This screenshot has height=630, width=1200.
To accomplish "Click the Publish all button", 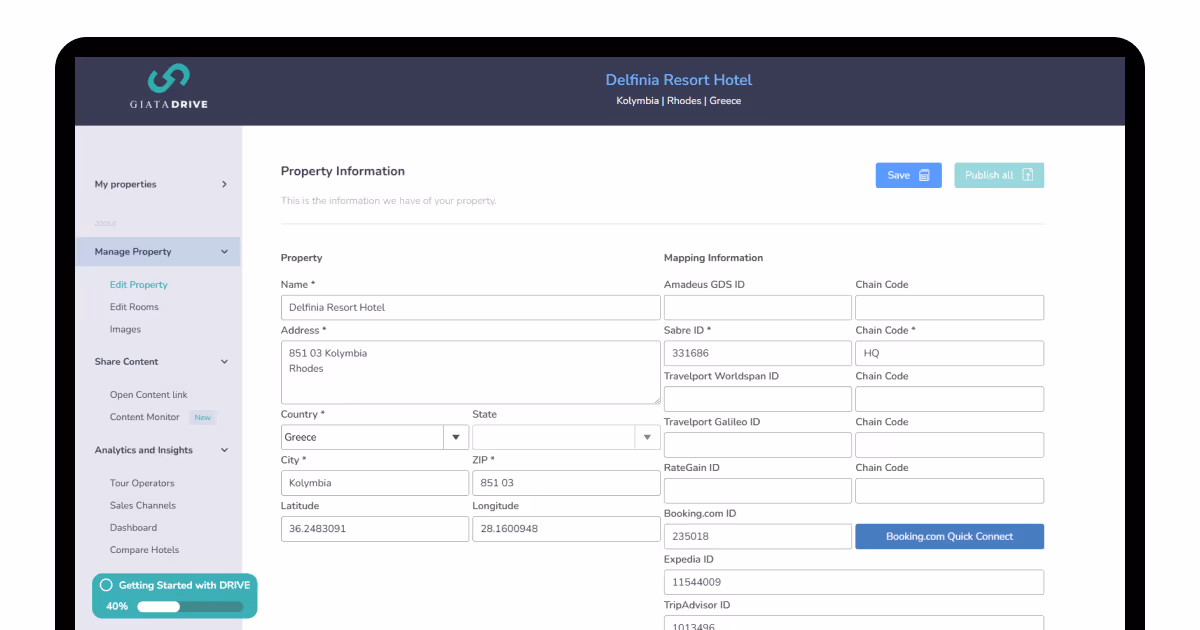I will click(x=999, y=175).
